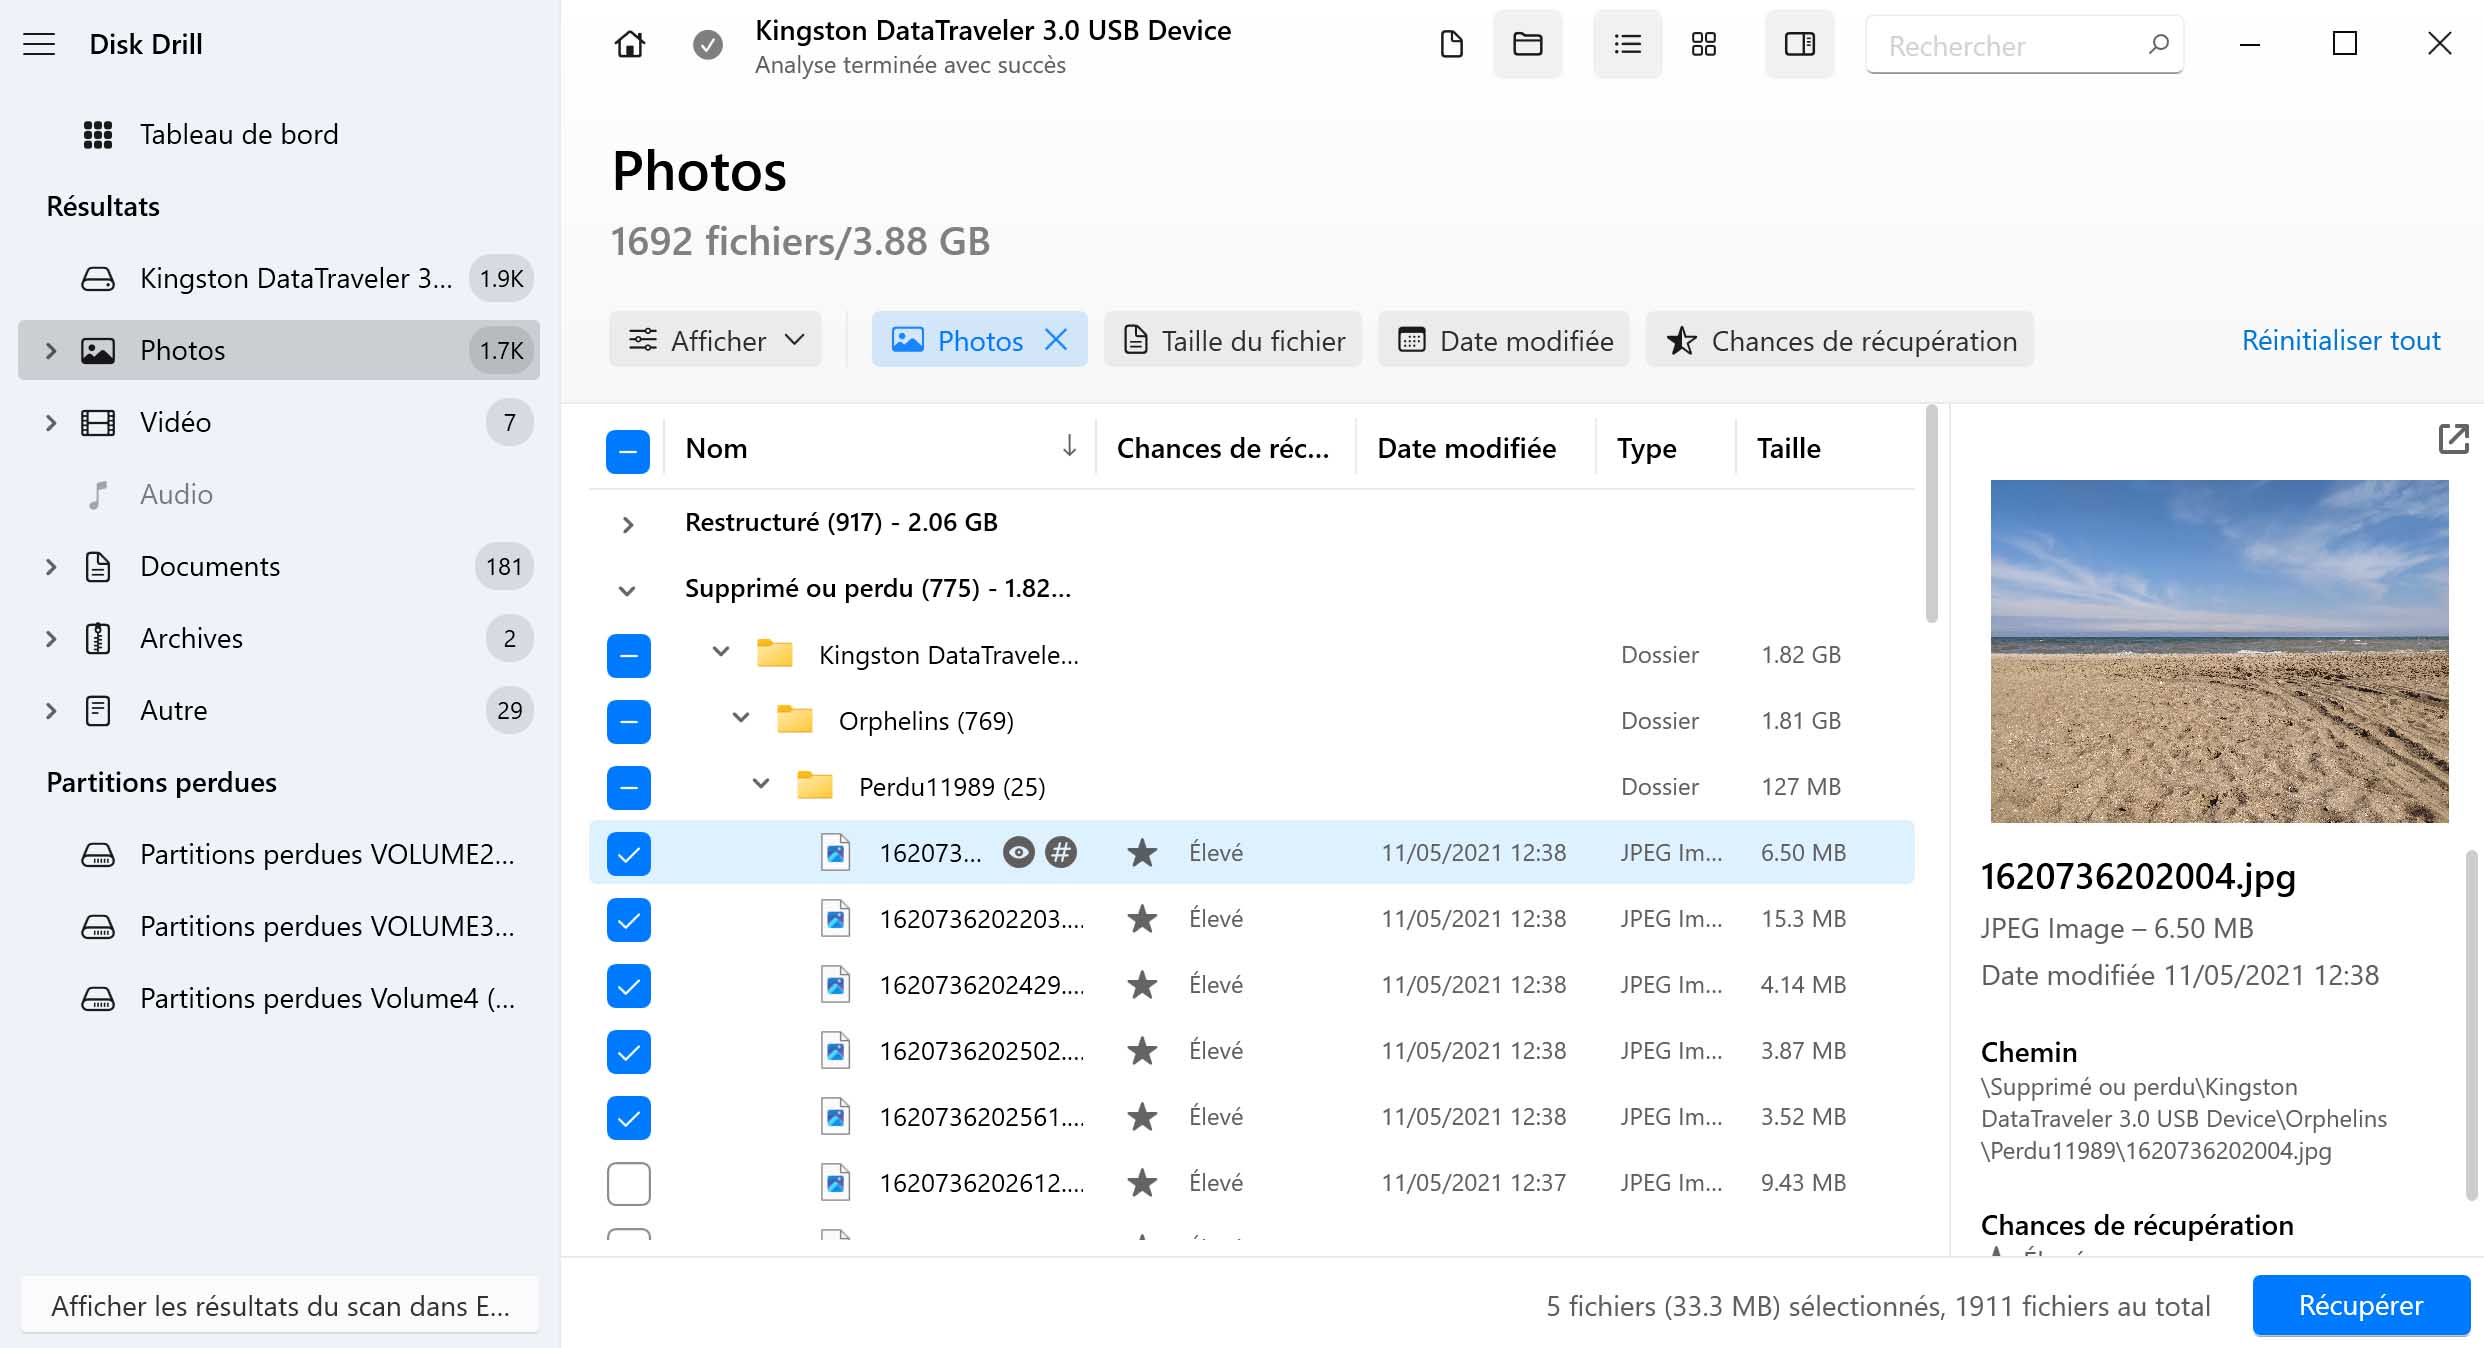Collapse the Perdu11989 (25) folder chevron

point(760,784)
